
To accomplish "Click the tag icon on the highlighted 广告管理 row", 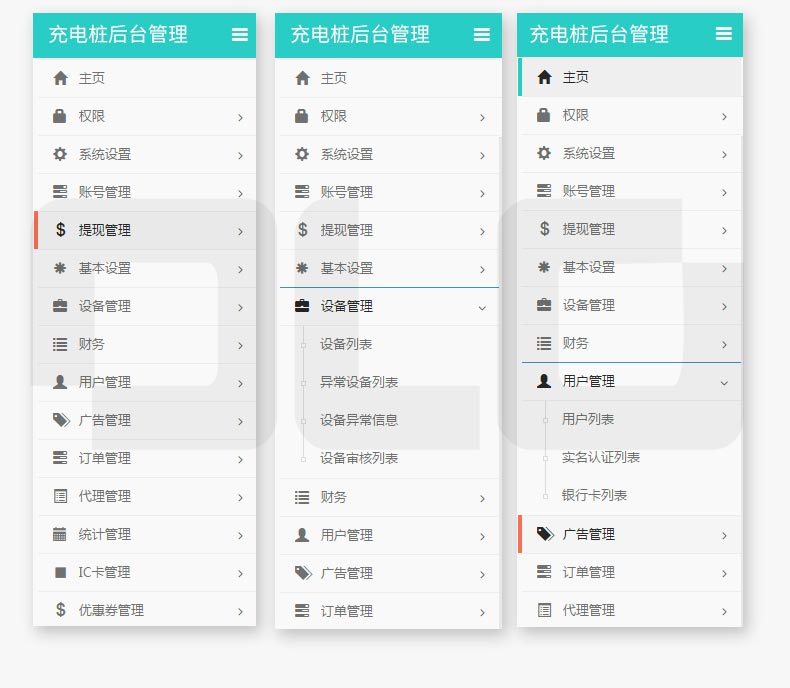I will (544, 534).
